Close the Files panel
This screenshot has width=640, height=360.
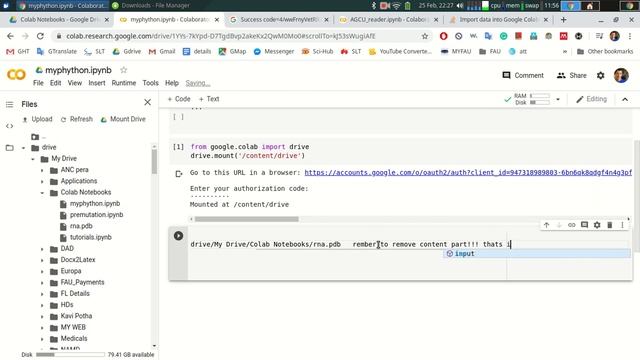click(x=147, y=102)
